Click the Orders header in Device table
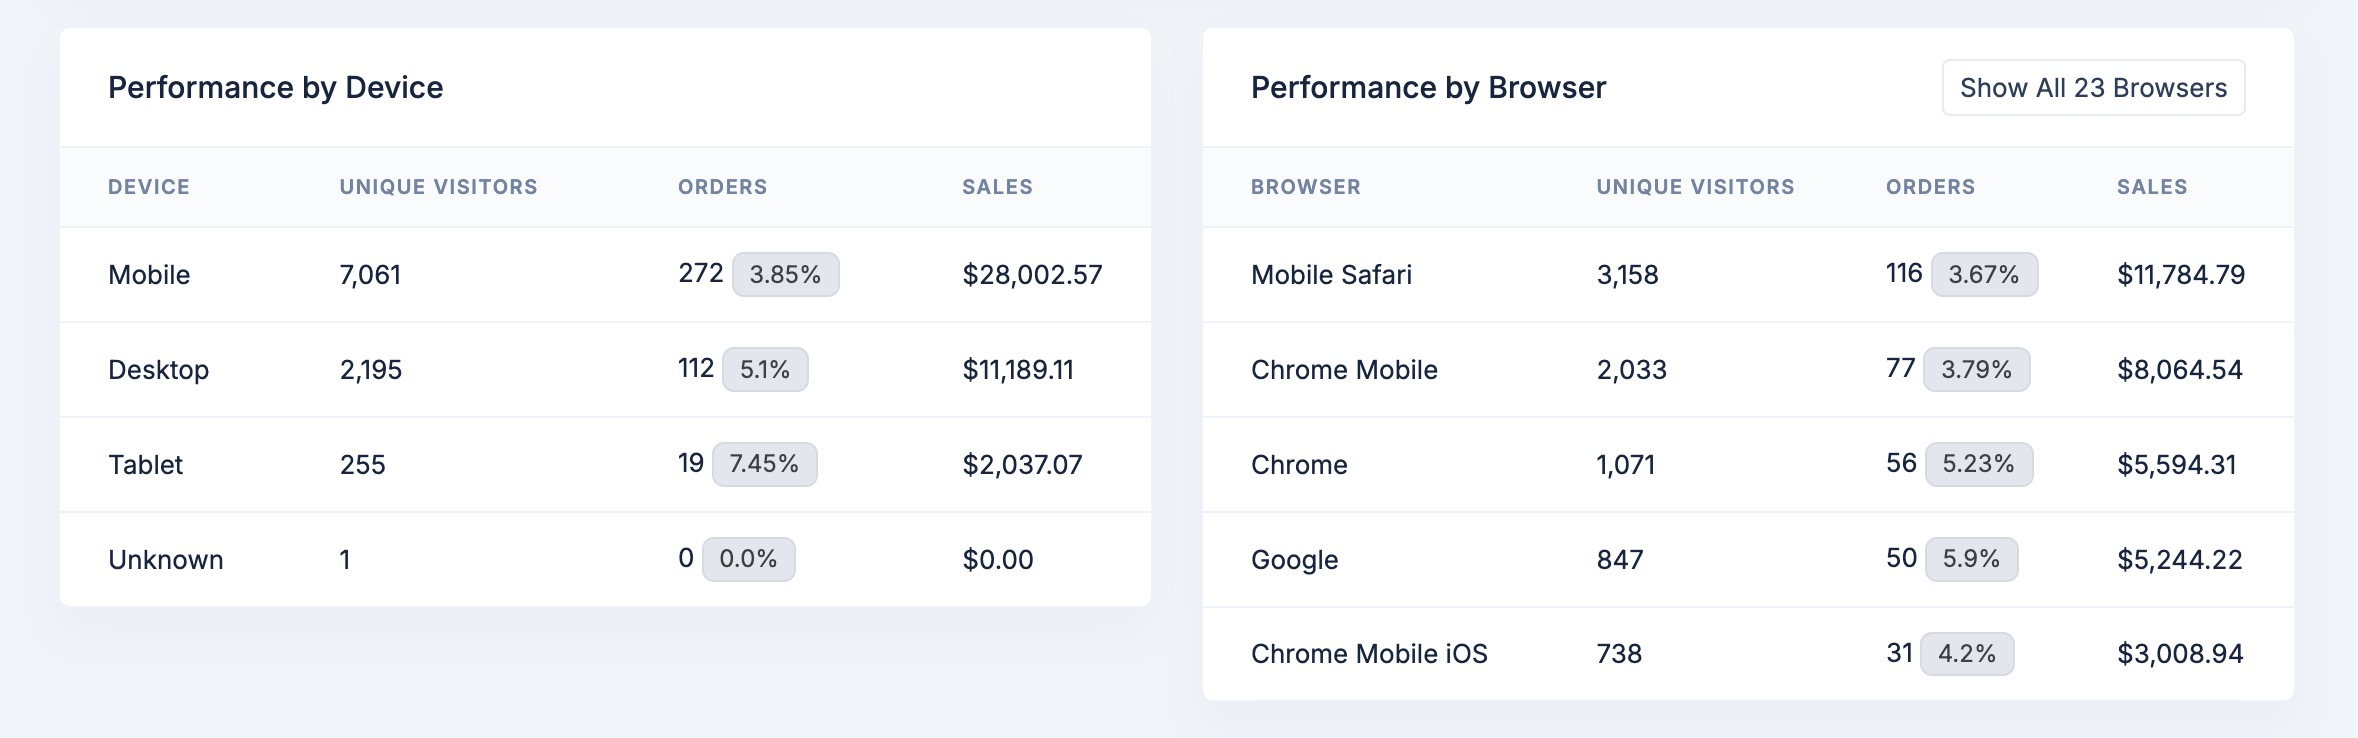The height and width of the screenshot is (738, 2358). pos(723,187)
